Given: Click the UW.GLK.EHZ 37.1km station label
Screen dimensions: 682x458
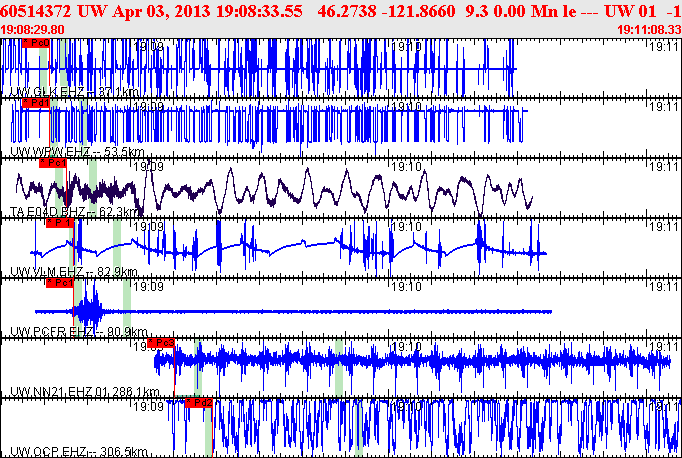Looking at the screenshot, I should point(75,92).
